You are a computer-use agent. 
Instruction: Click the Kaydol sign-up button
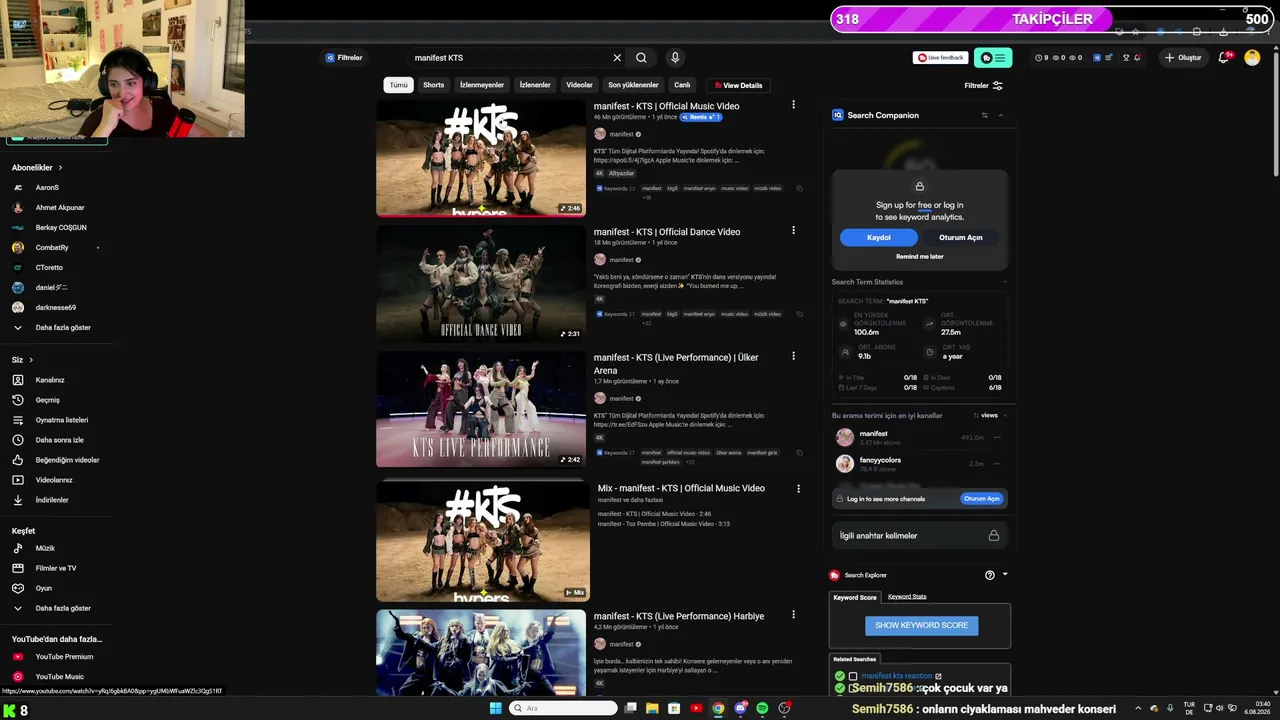(878, 238)
